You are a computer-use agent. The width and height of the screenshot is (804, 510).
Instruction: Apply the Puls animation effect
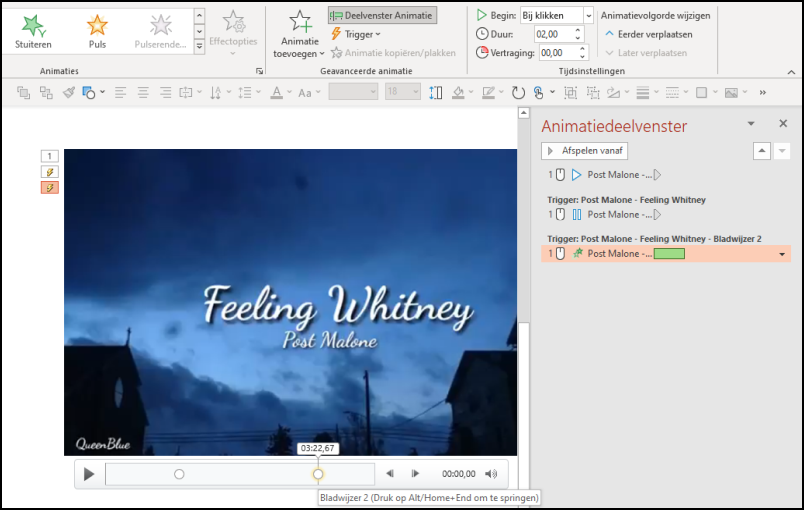[97, 31]
